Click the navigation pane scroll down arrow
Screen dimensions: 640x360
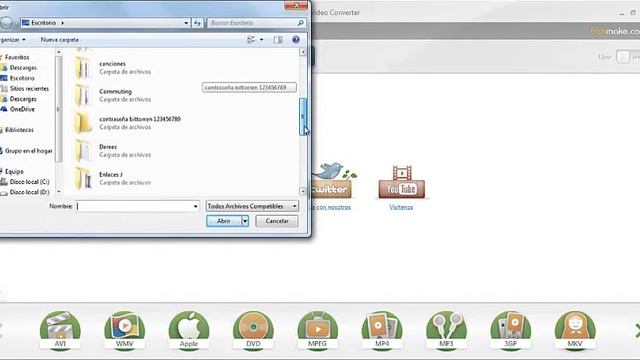[x=59, y=191]
